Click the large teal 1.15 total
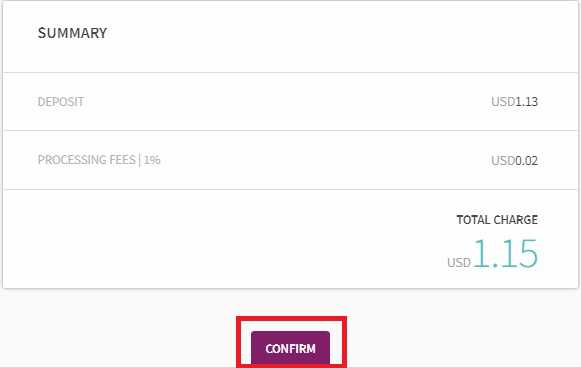This screenshot has width=581, height=368. (506, 253)
